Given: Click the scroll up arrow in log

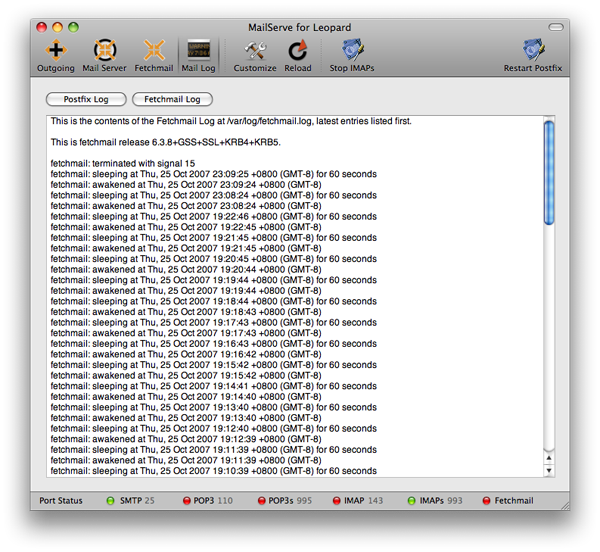Looking at the screenshot, I should (x=548, y=457).
